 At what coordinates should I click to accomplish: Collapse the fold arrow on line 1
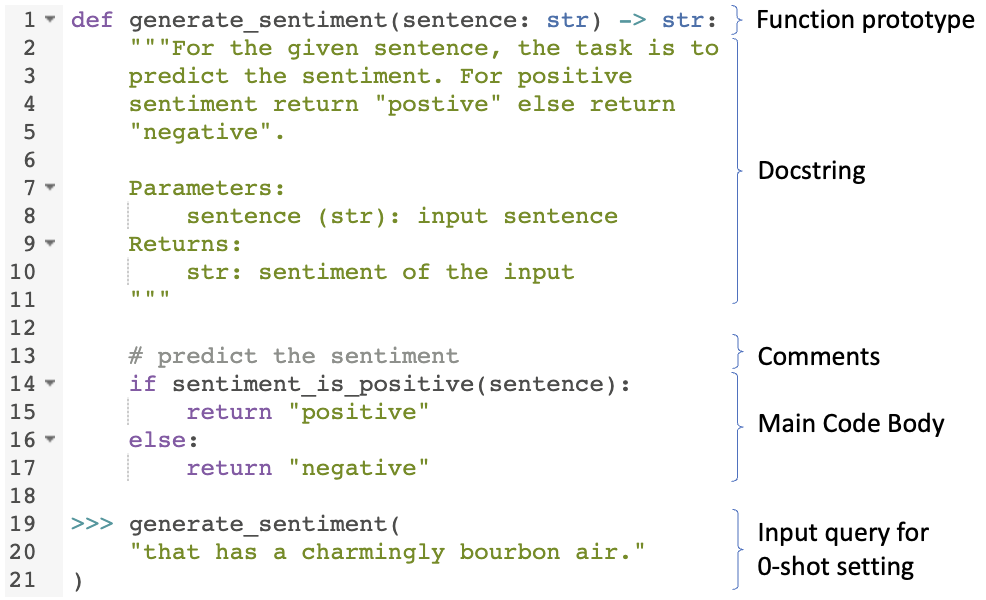[50, 20]
